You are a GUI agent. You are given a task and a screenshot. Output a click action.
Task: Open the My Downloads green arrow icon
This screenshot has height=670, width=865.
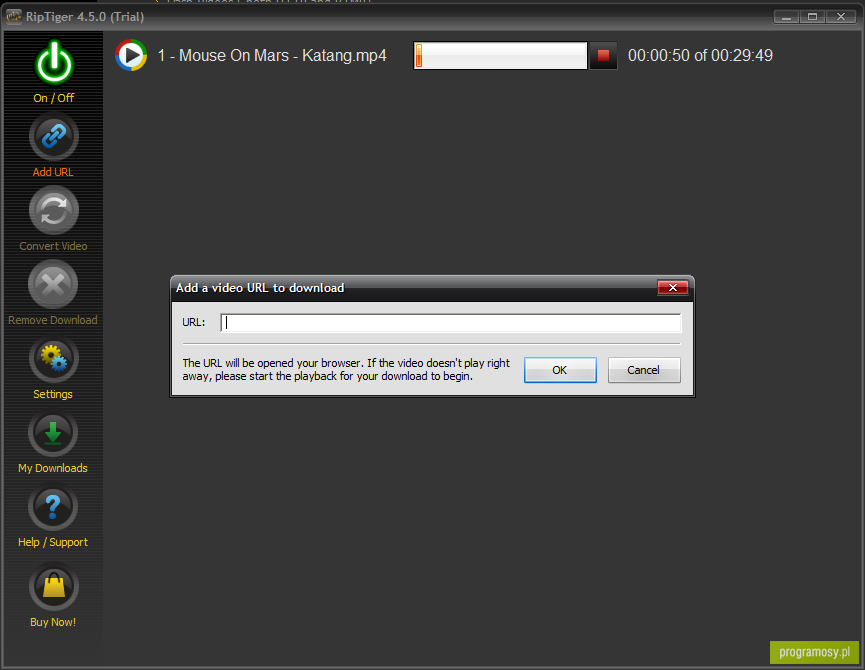(x=54, y=433)
